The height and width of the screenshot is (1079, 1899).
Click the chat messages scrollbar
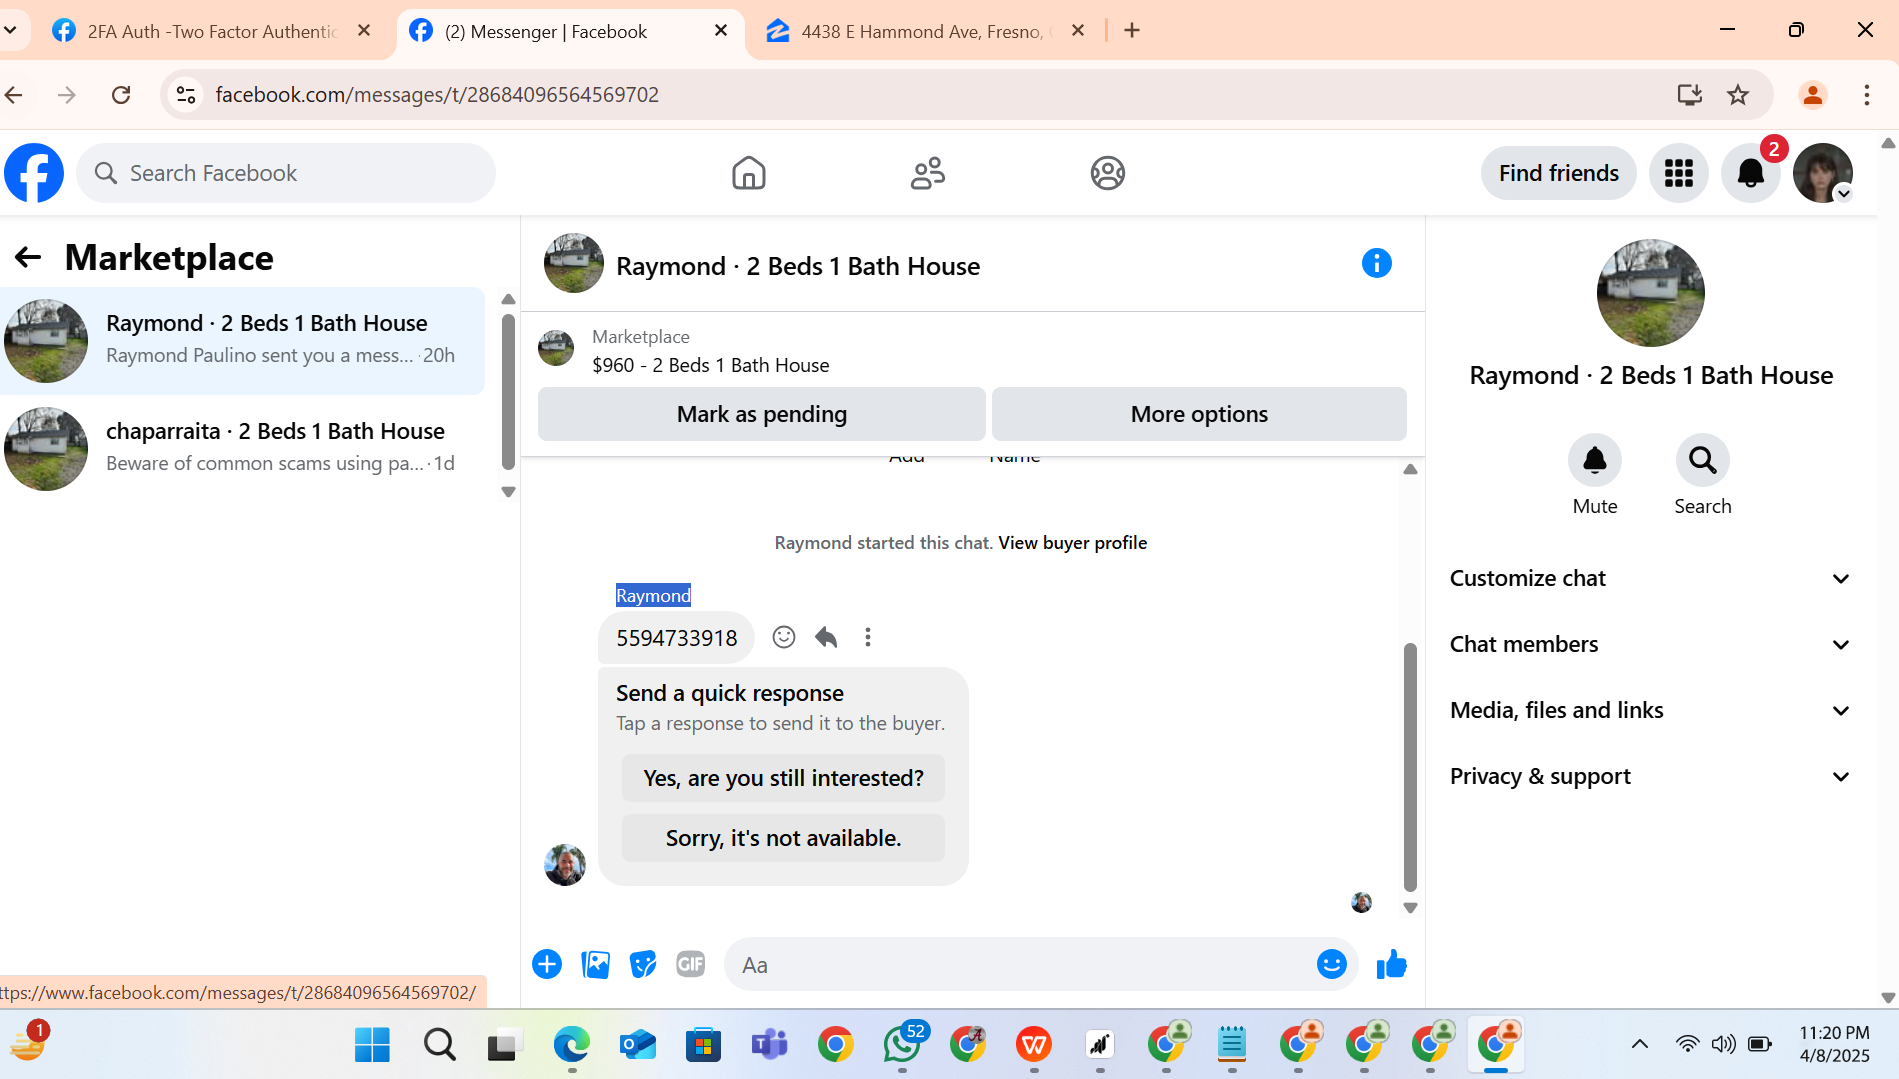coord(1410,767)
